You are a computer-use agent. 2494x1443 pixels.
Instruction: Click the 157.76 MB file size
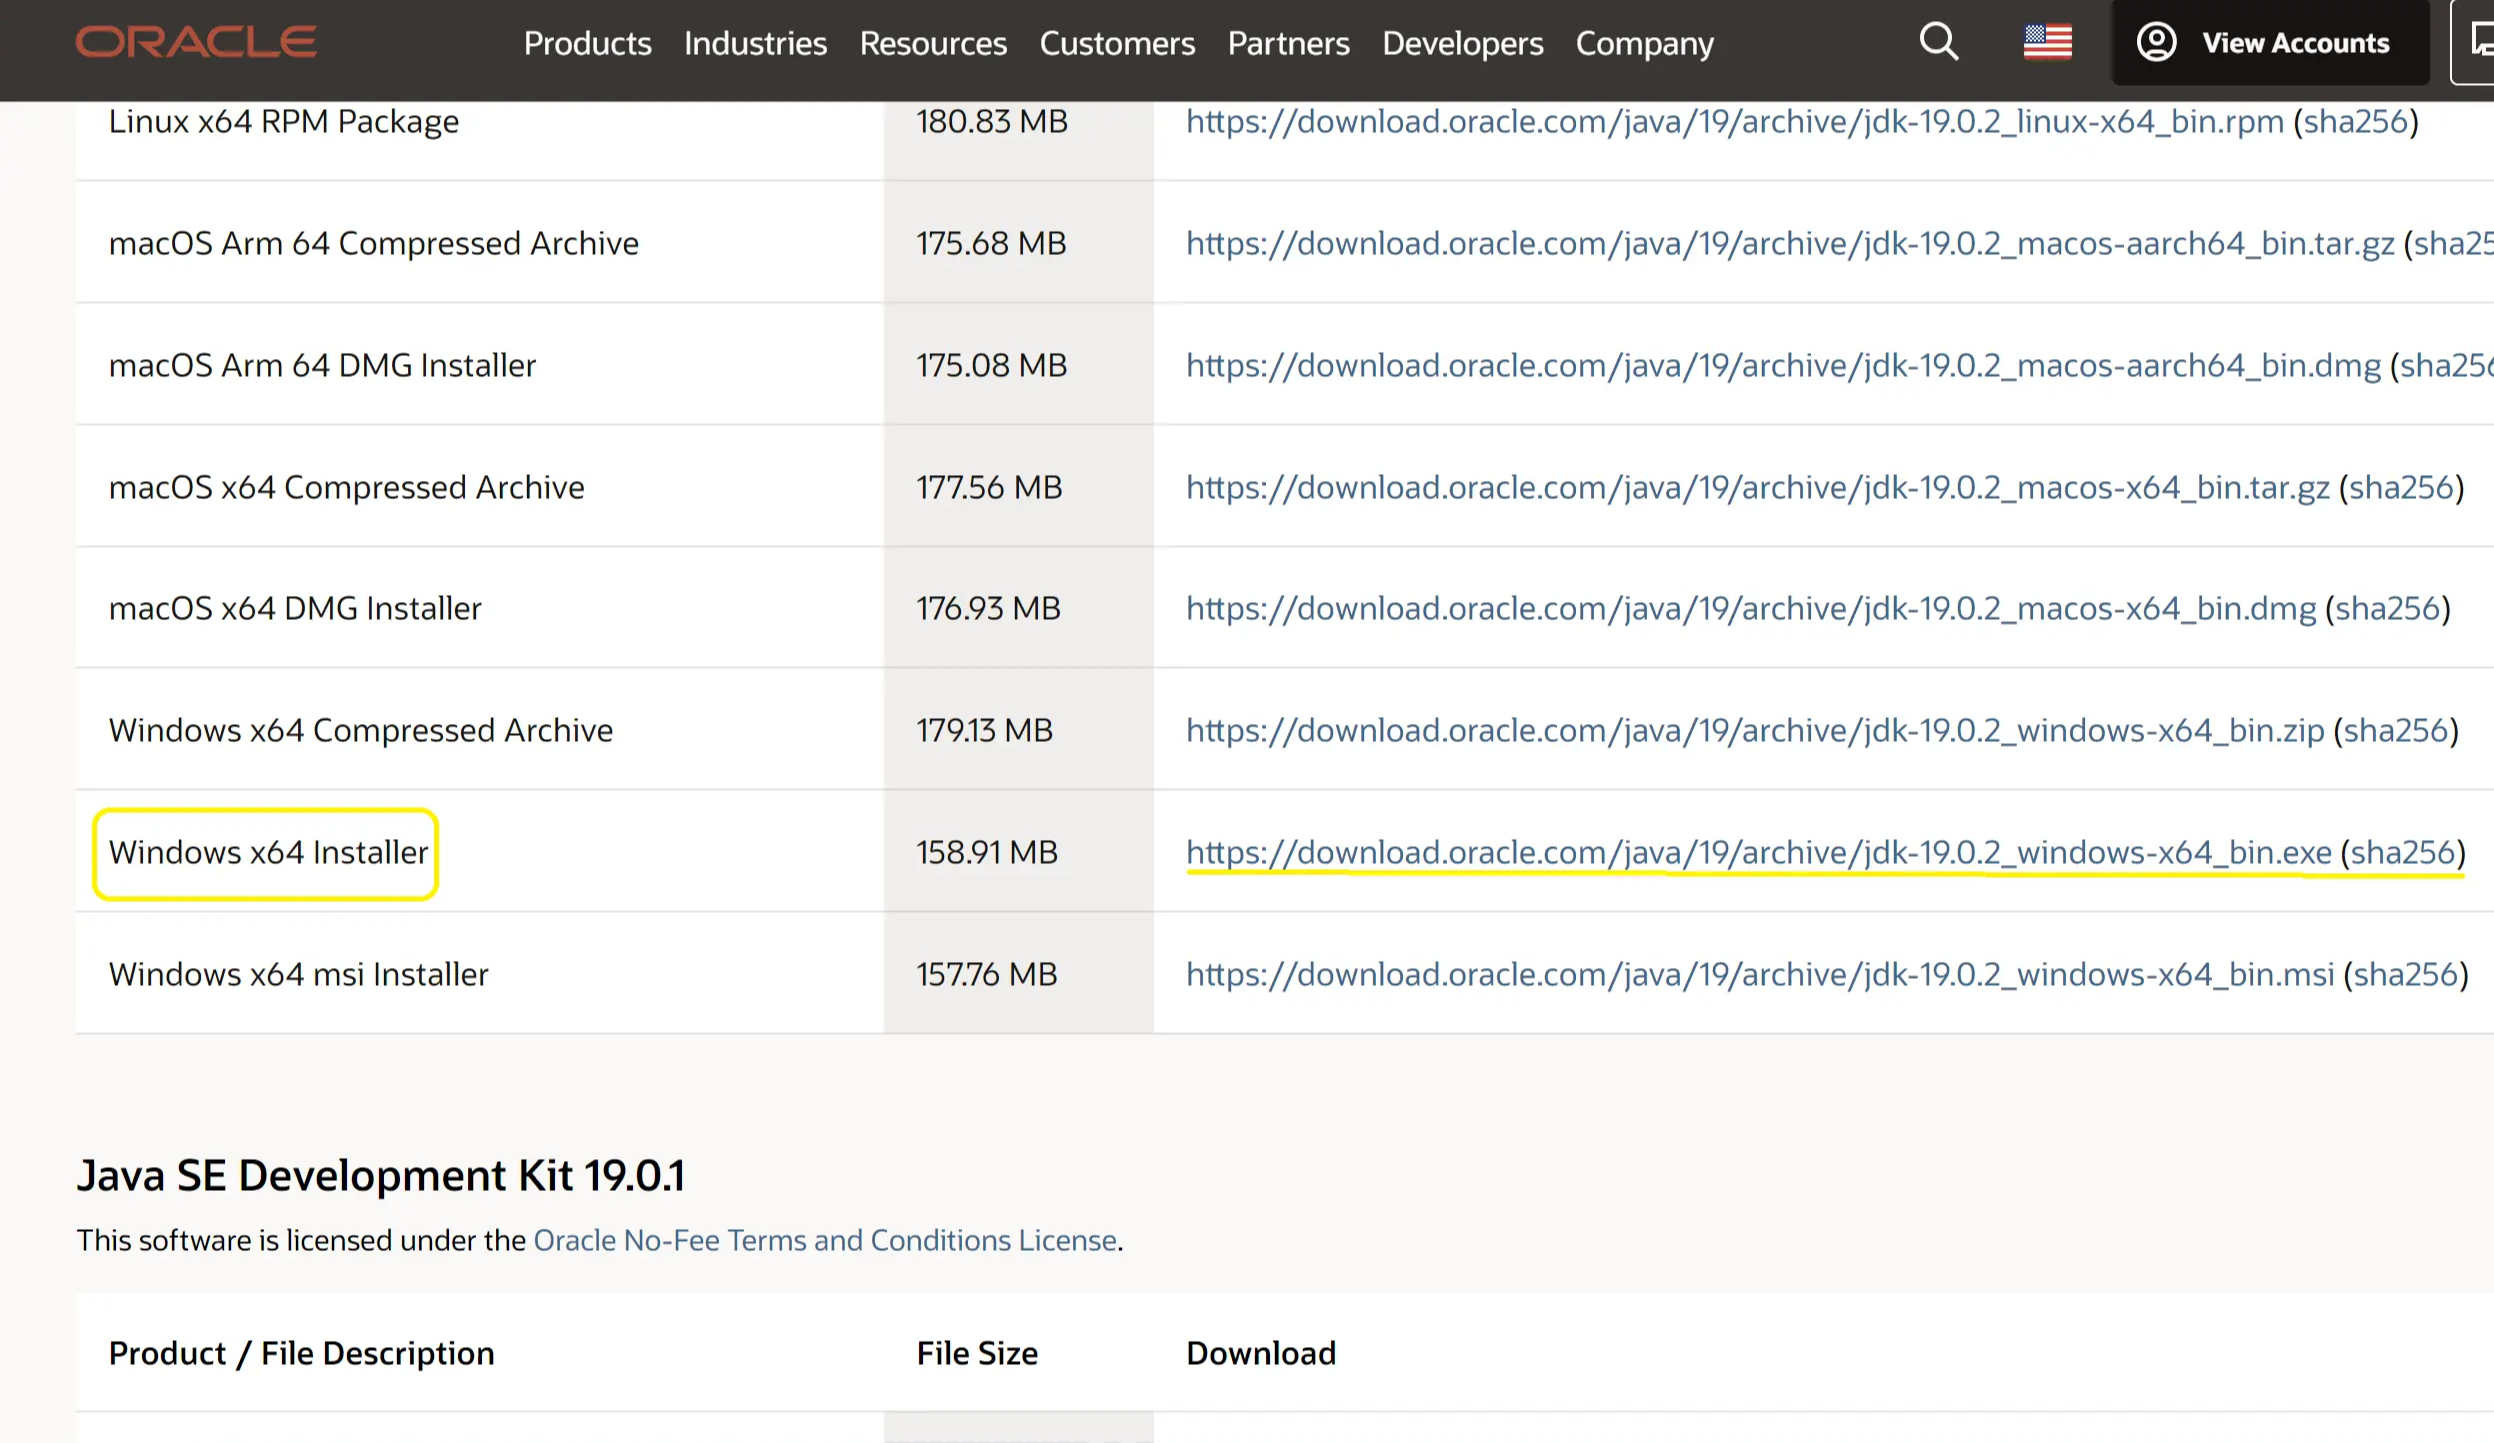click(987, 974)
